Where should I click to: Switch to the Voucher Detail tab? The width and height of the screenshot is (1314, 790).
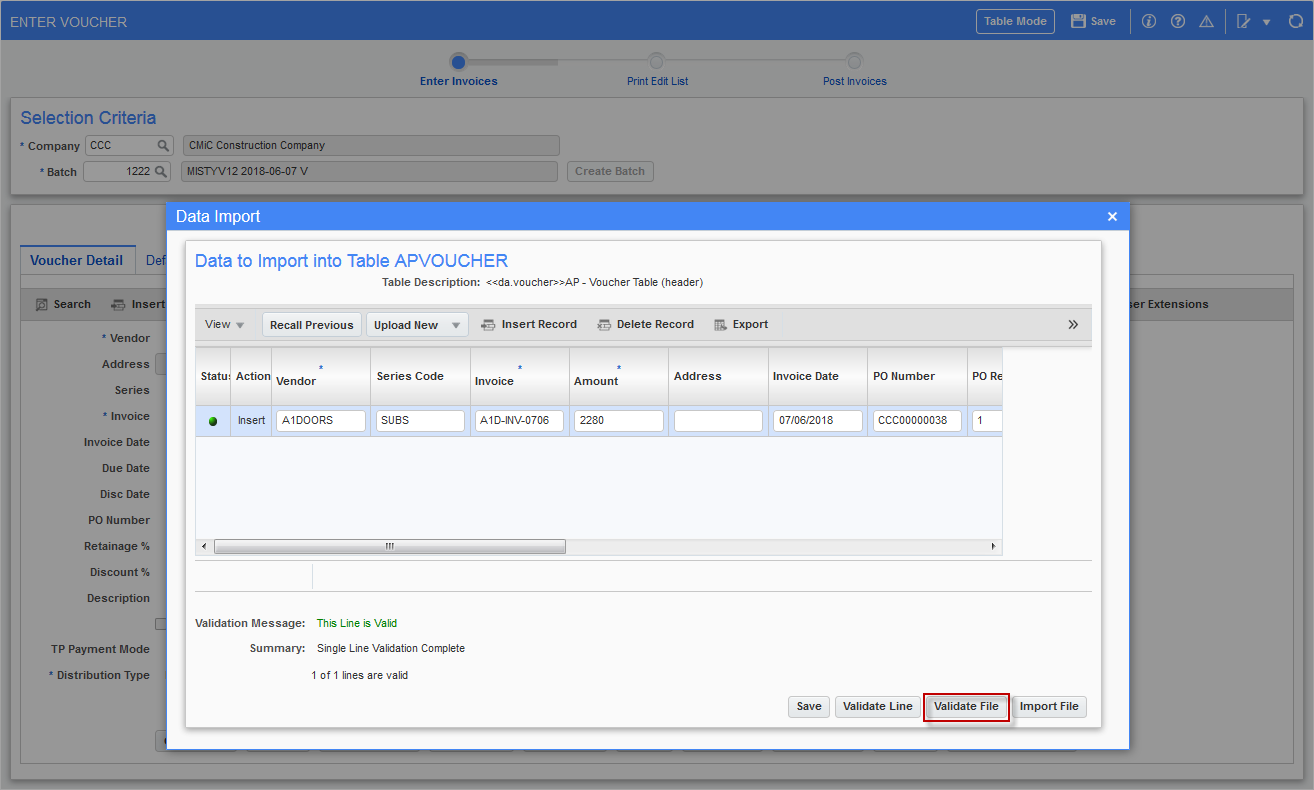[77, 260]
